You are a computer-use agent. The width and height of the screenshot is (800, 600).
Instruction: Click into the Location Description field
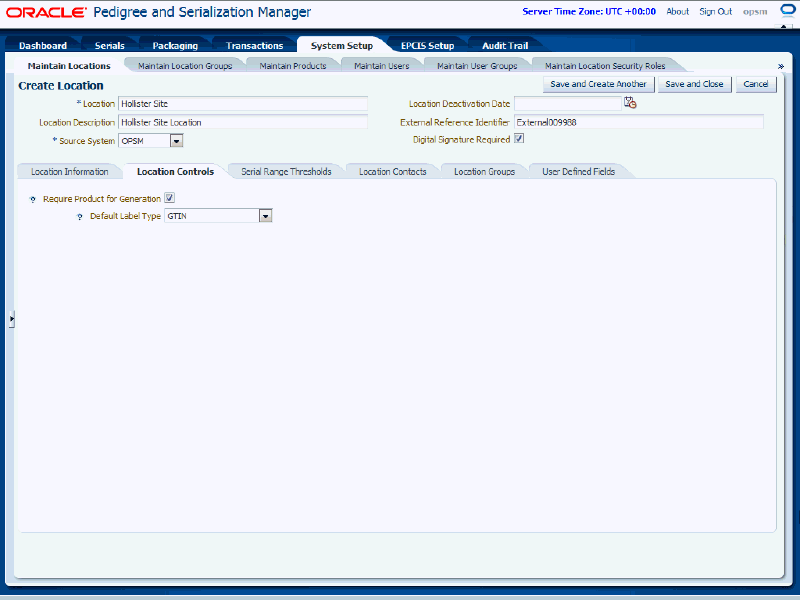pos(243,122)
